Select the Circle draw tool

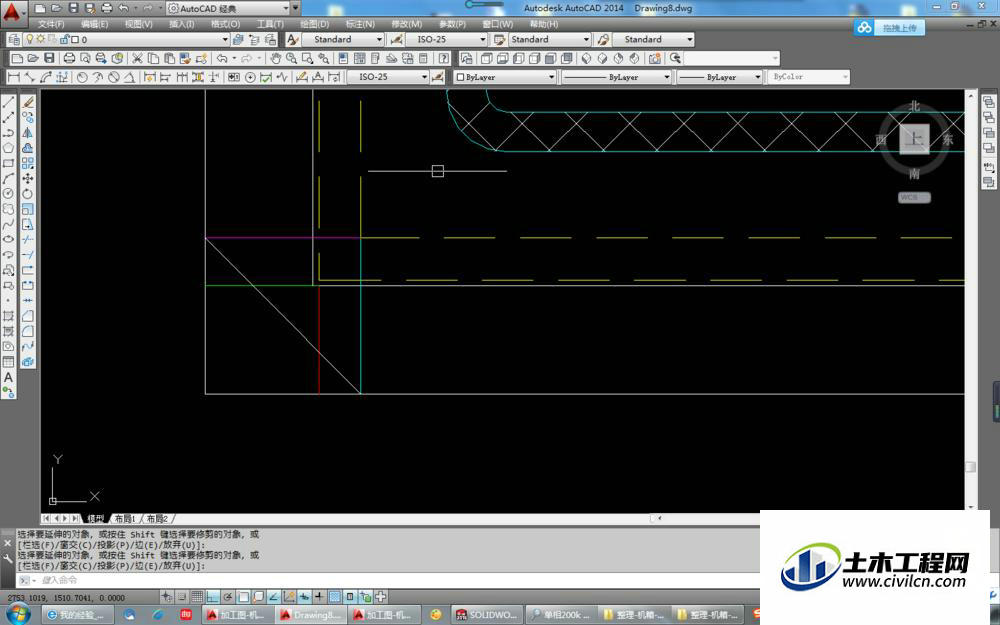pos(8,194)
